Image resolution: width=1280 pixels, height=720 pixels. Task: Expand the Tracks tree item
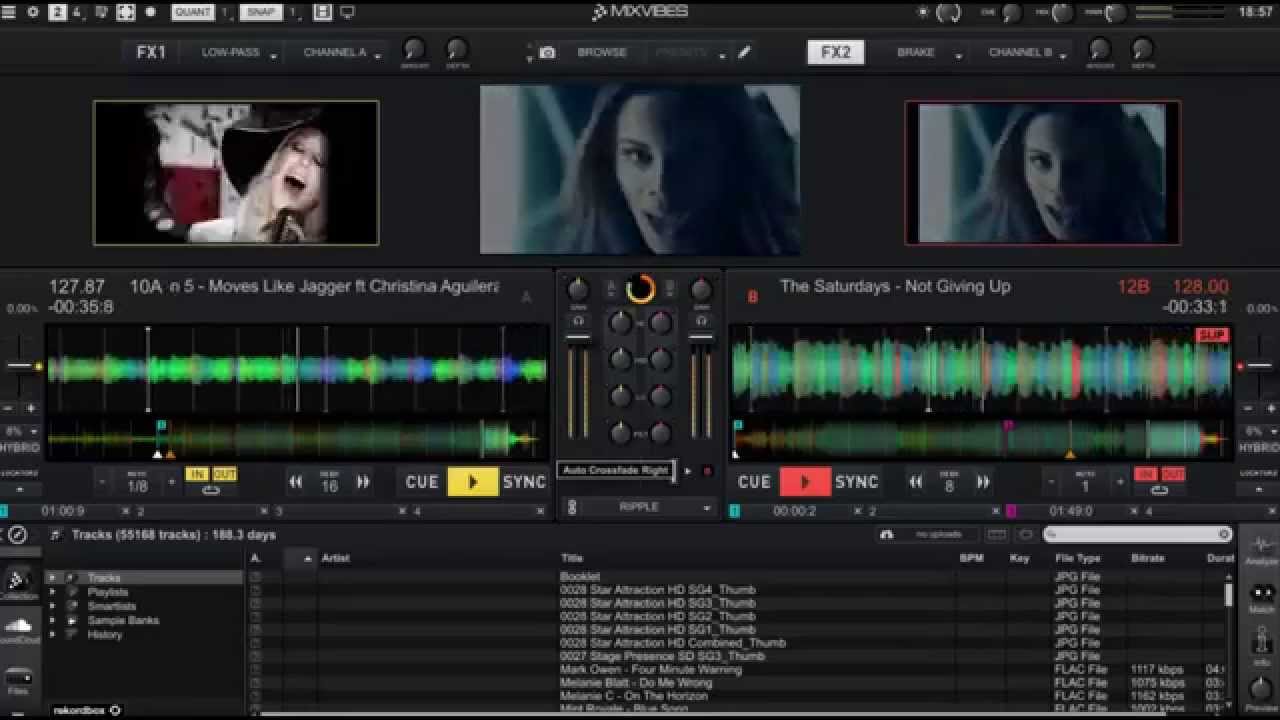pos(52,578)
